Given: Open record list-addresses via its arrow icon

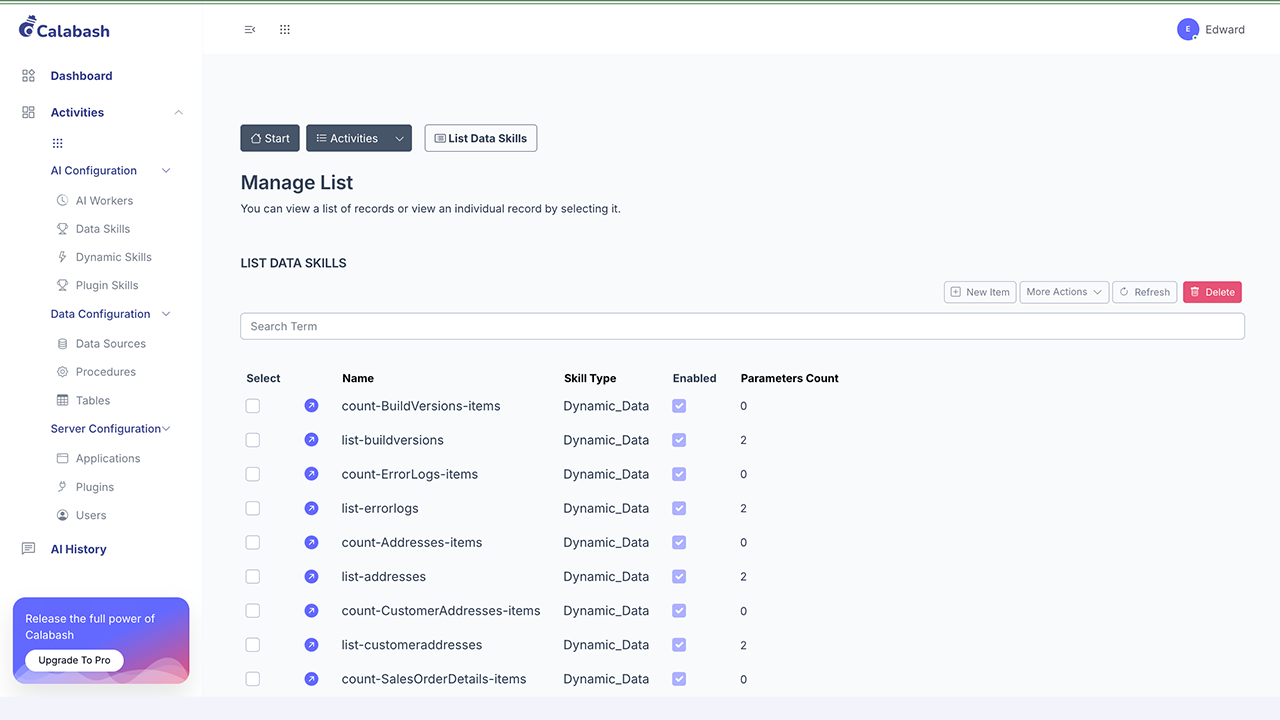Looking at the screenshot, I should click(311, 577).
